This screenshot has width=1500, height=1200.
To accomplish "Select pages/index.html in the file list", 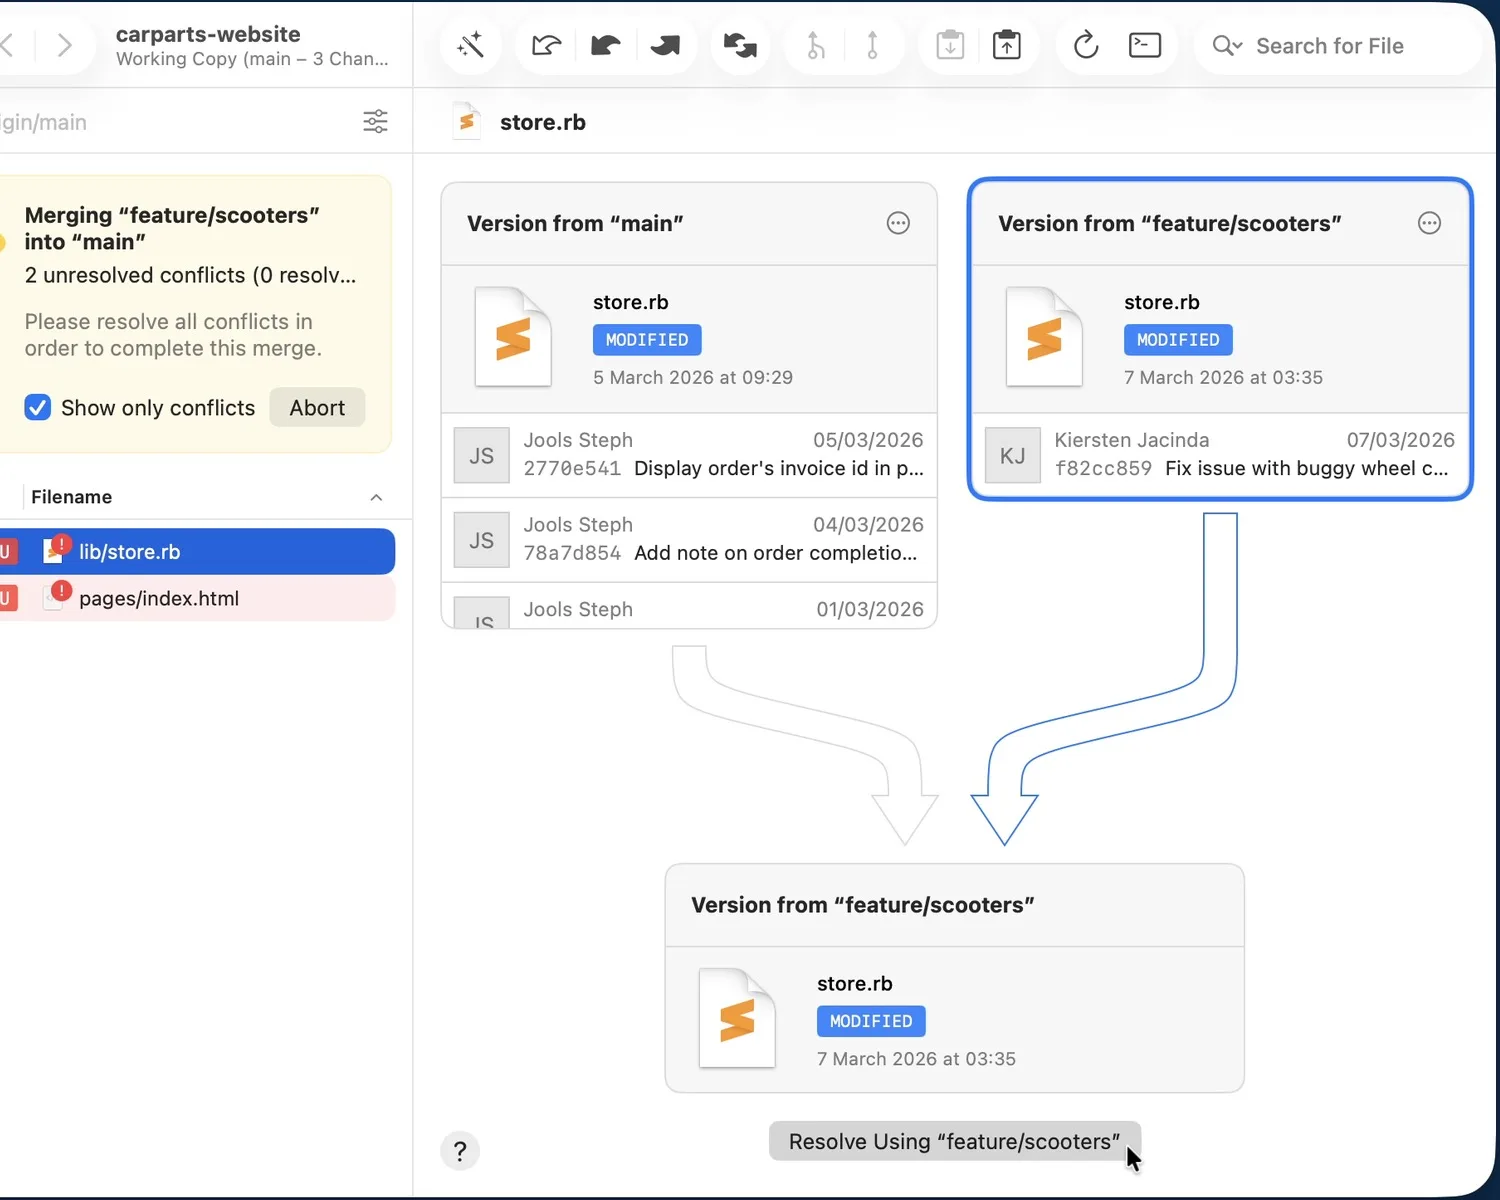I will (198, 598).
